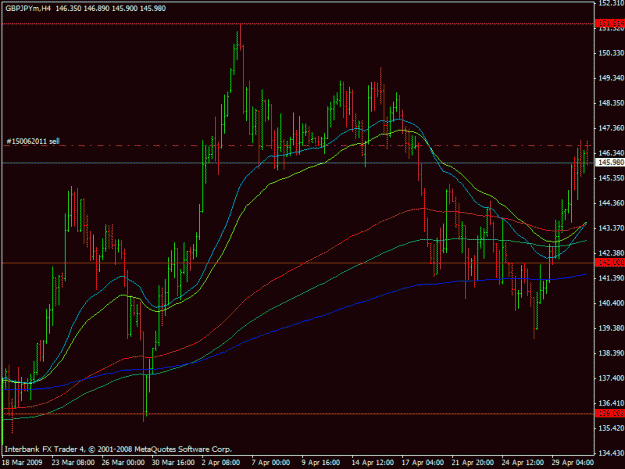
Task: Click the current price tag 145.980
Action: point(610,162)
